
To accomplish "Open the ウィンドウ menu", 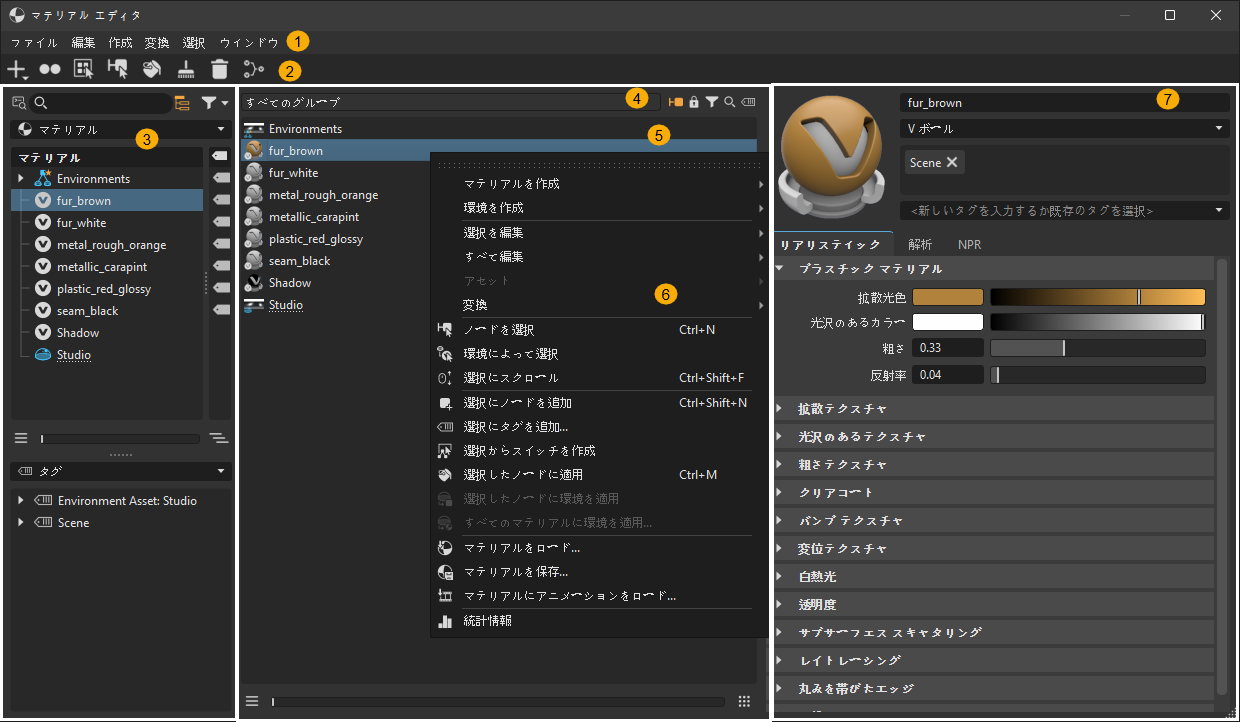I will click(x=249, y=42).
